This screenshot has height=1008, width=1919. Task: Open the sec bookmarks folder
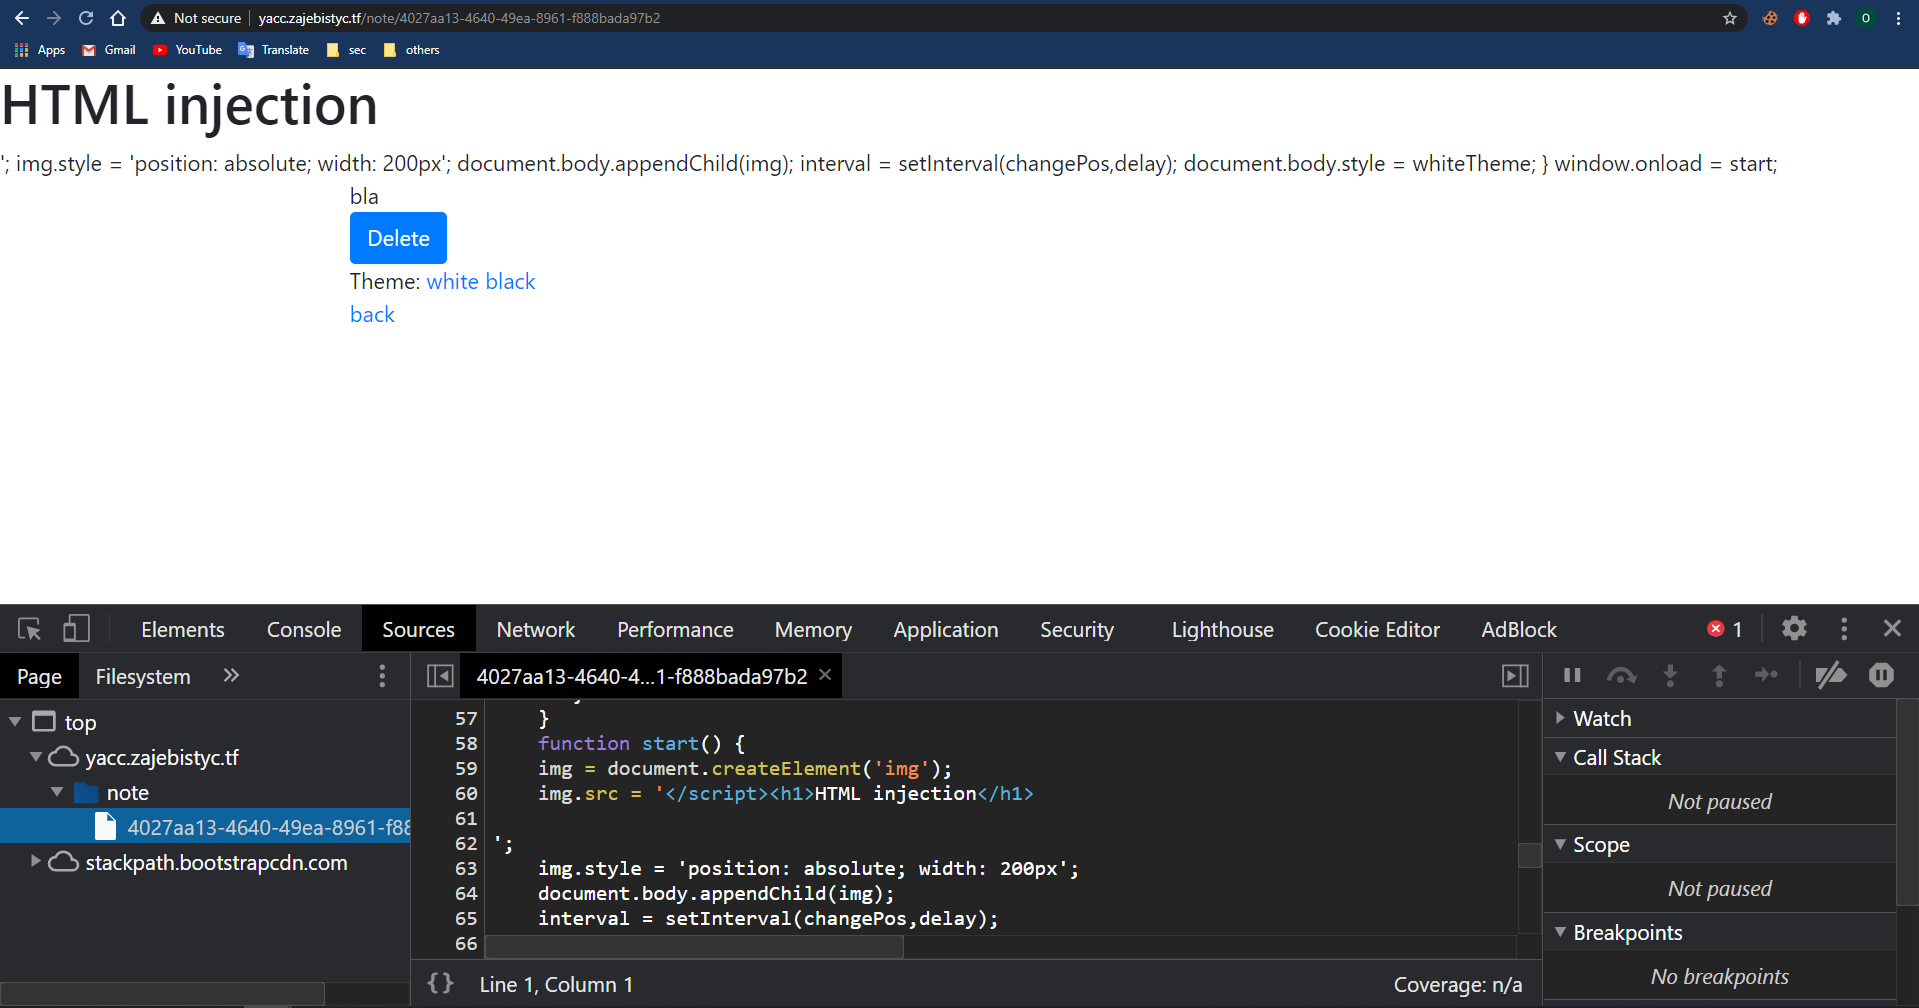click(347, 50)
